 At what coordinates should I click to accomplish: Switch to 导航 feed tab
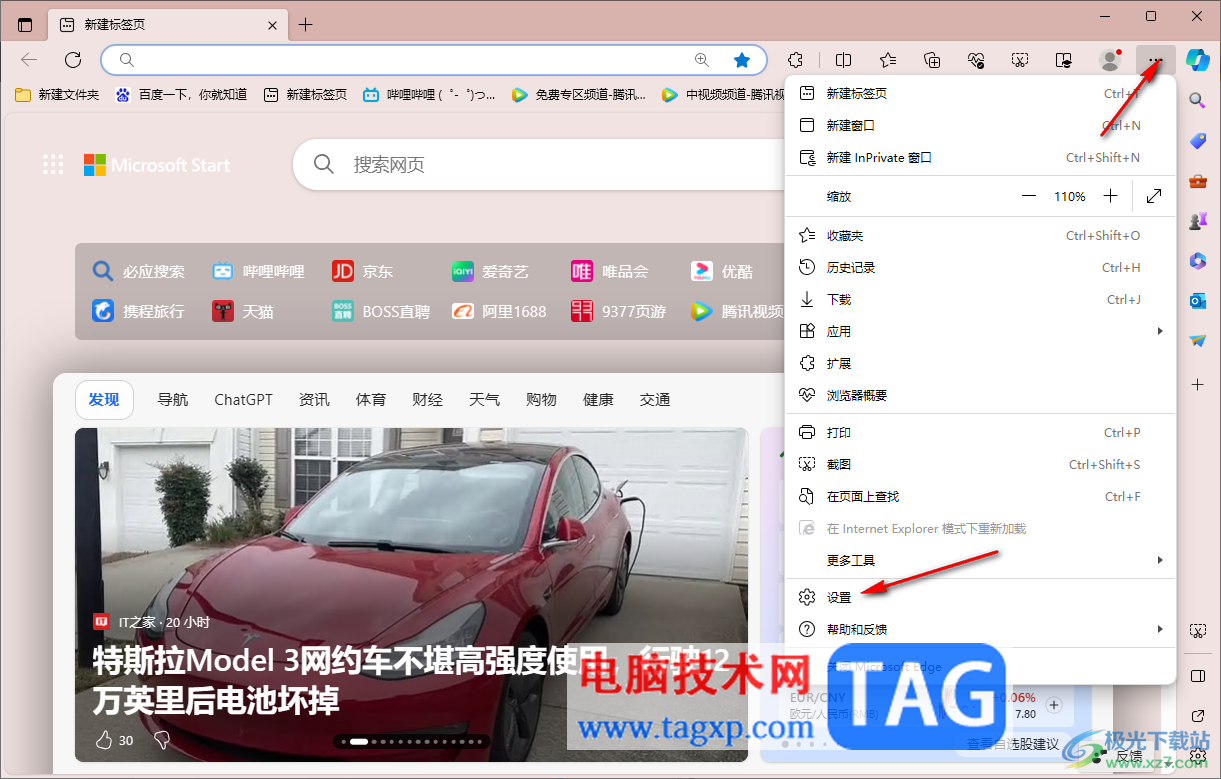point(172,400)
